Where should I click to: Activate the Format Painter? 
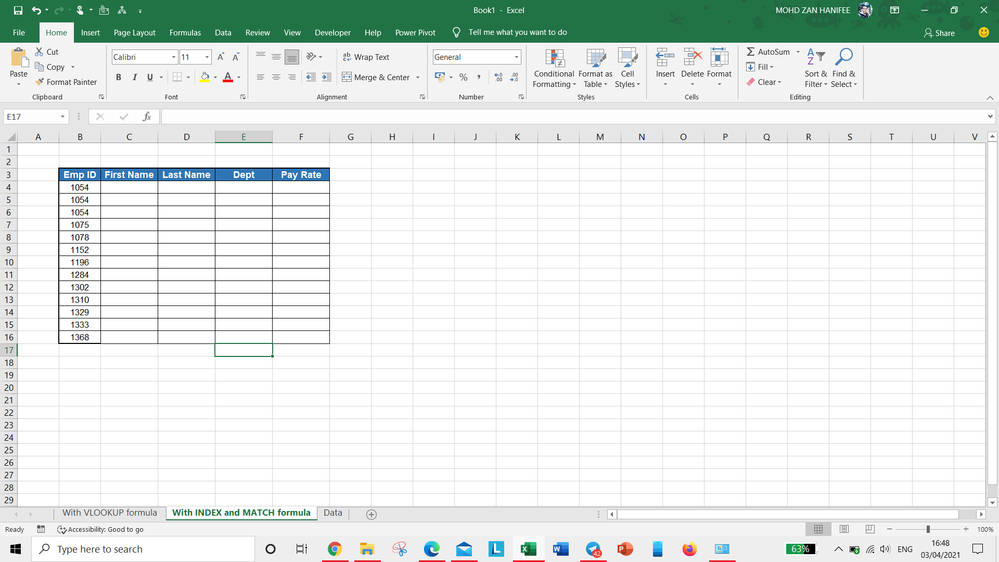point(66,82)
